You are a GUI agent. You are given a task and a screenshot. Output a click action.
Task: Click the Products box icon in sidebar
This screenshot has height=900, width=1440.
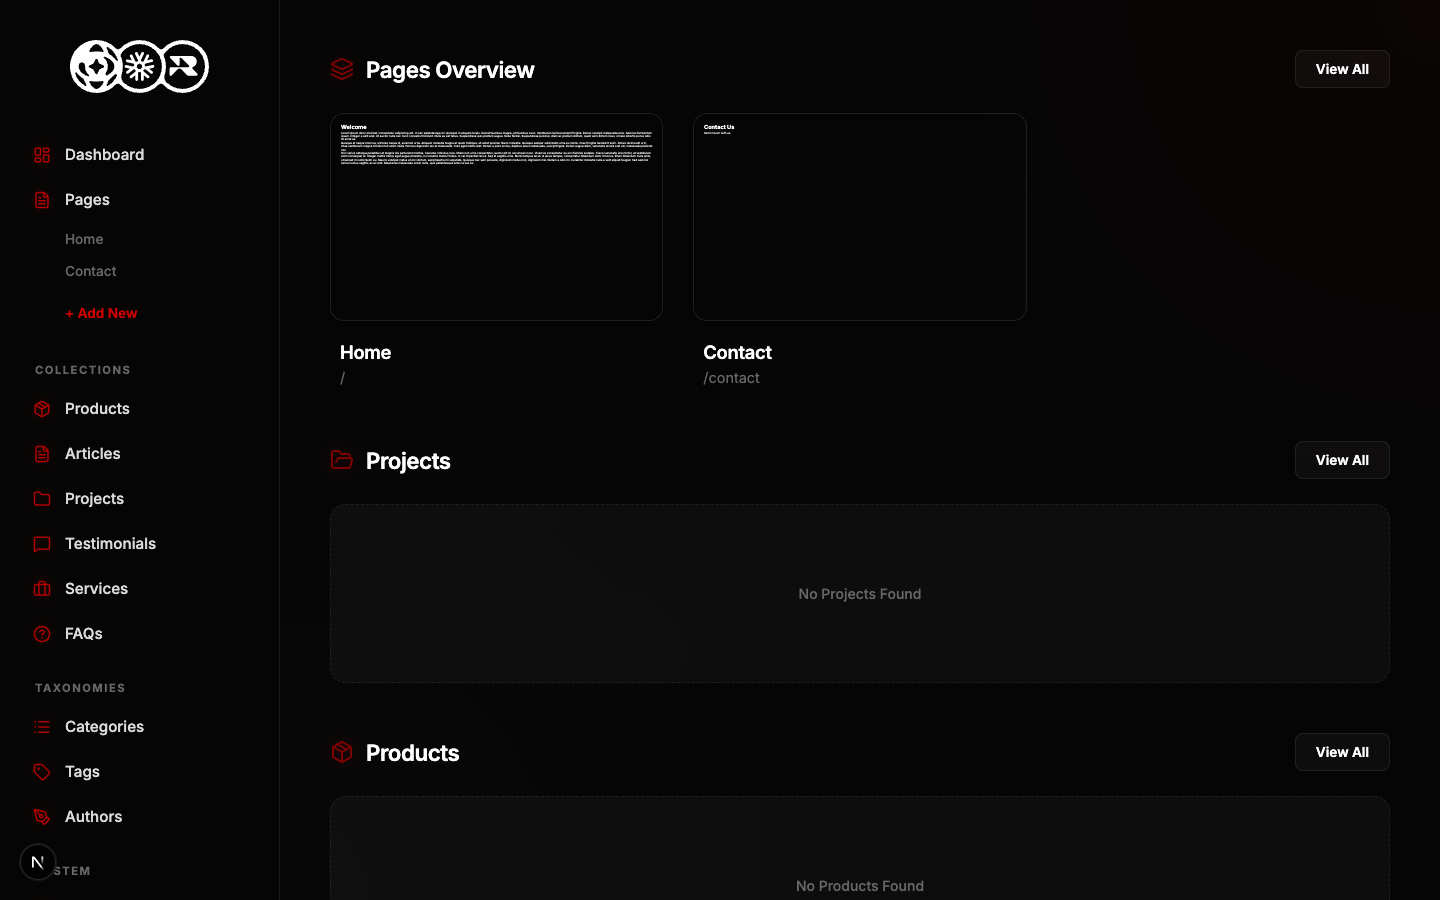(x=42, y=409)
